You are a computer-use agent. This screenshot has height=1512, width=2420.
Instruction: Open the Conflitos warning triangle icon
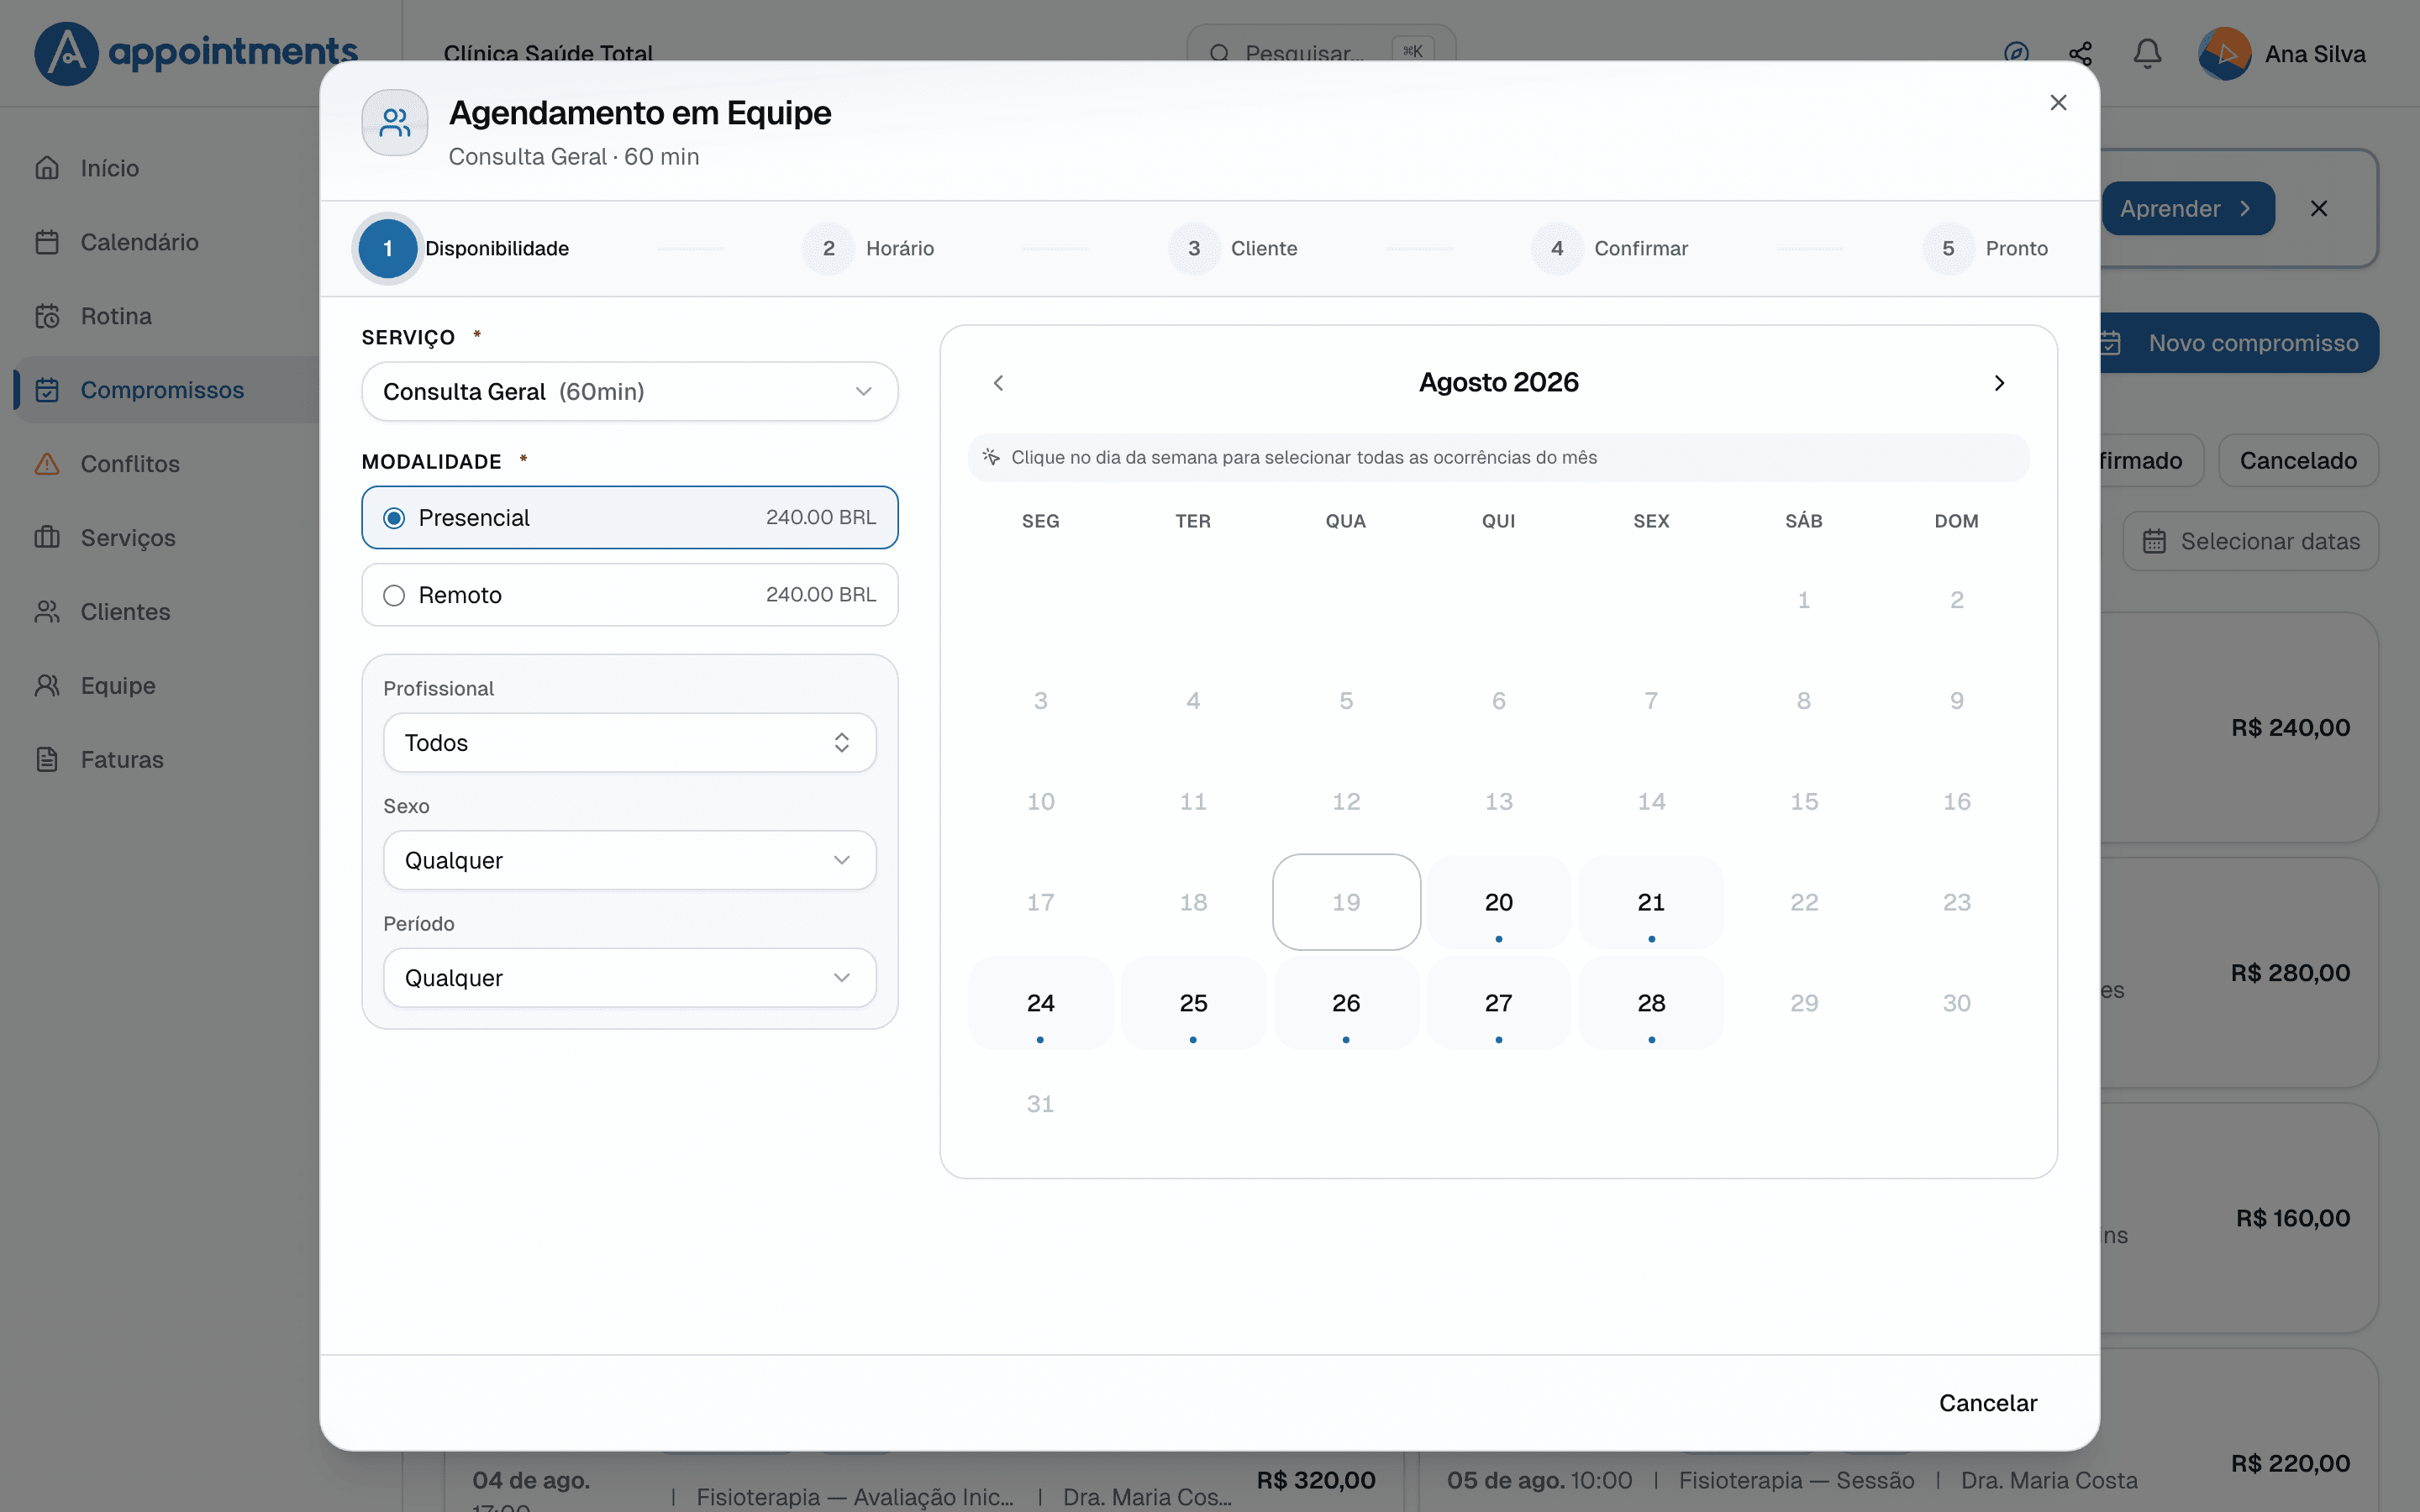(47, 464)
